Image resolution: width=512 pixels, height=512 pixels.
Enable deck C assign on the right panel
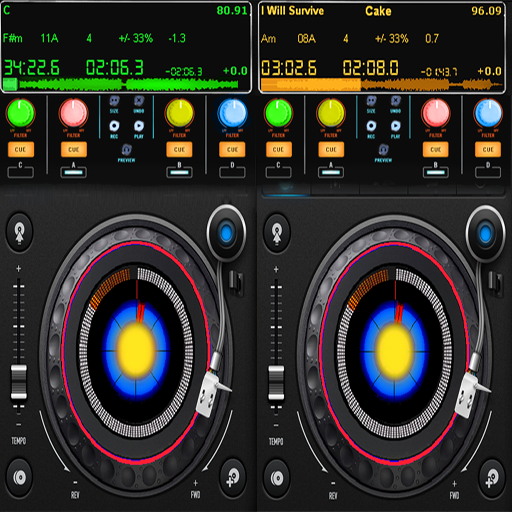(278, 173)
